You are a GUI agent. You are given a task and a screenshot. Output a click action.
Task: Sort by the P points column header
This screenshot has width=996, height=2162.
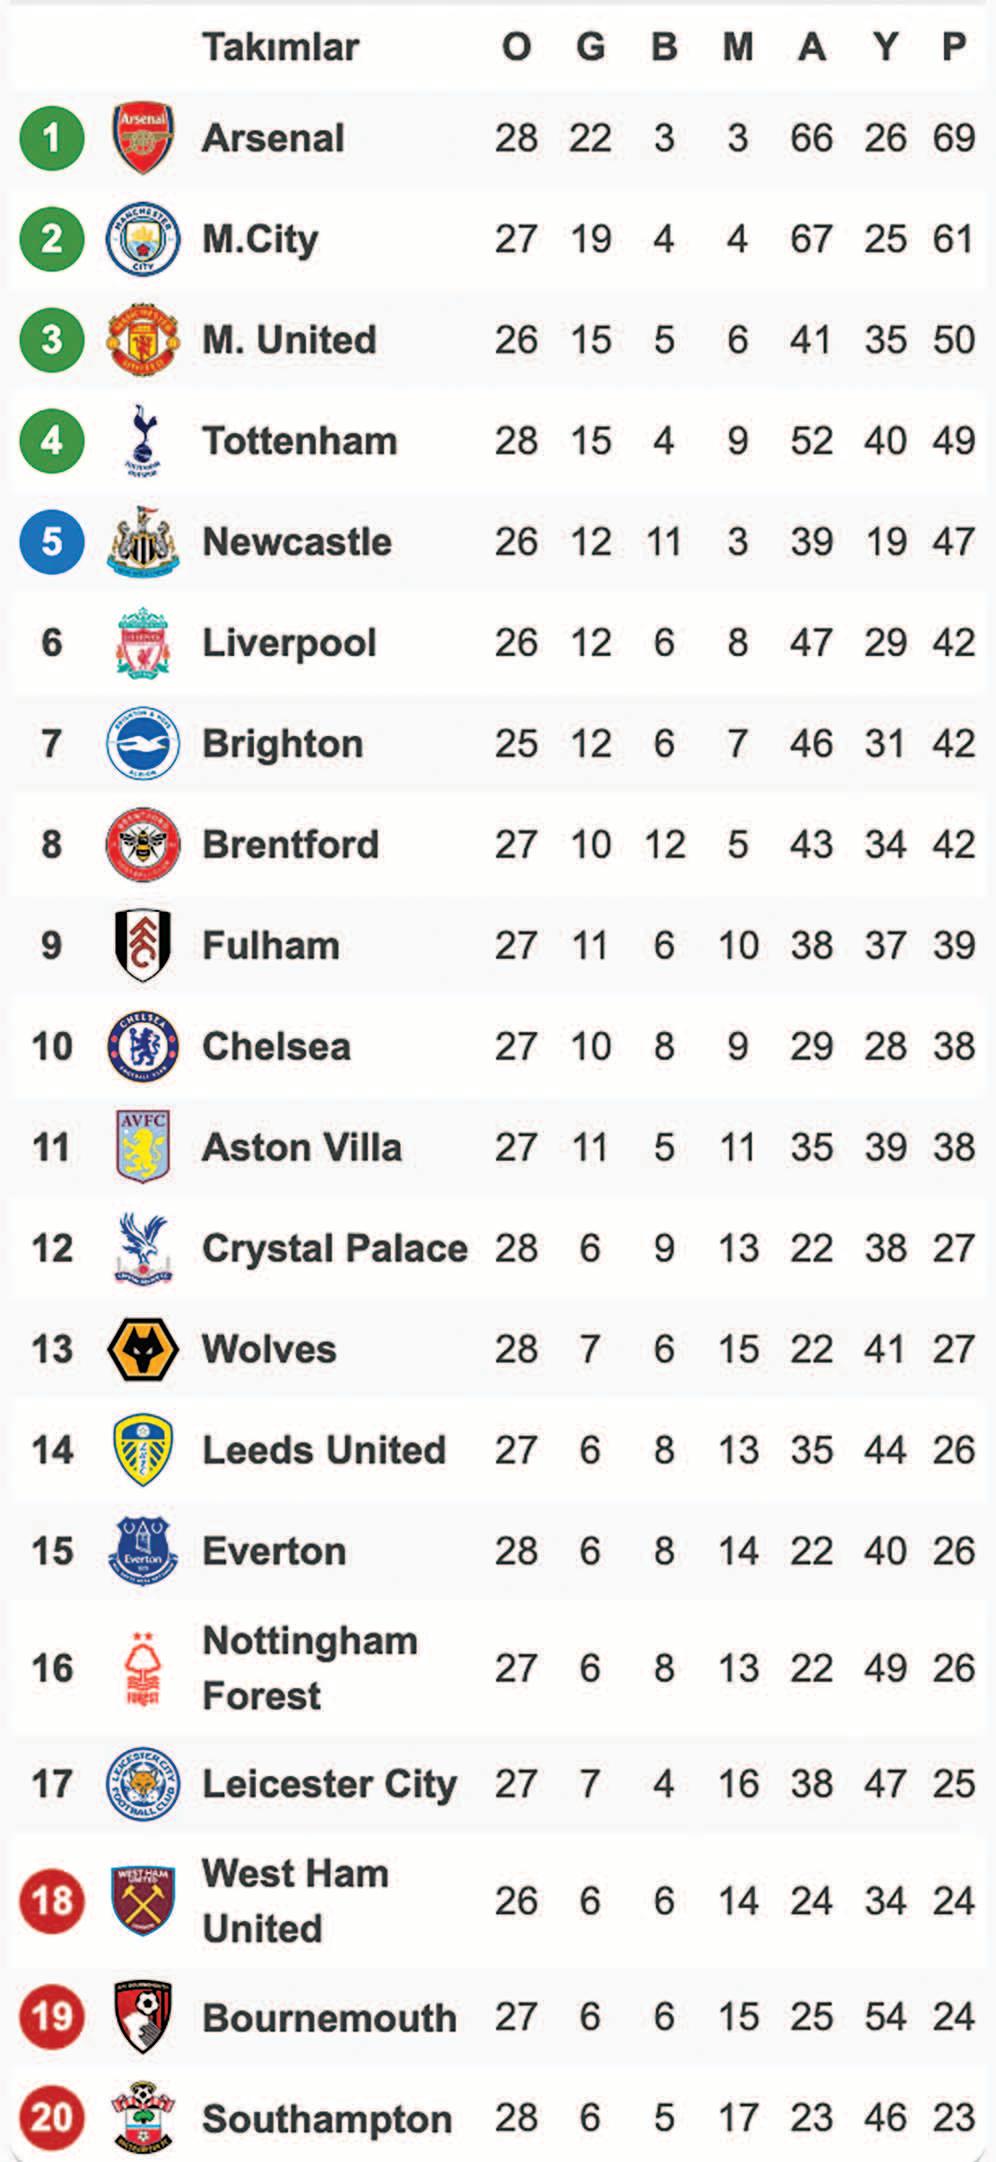coord(954,46)
